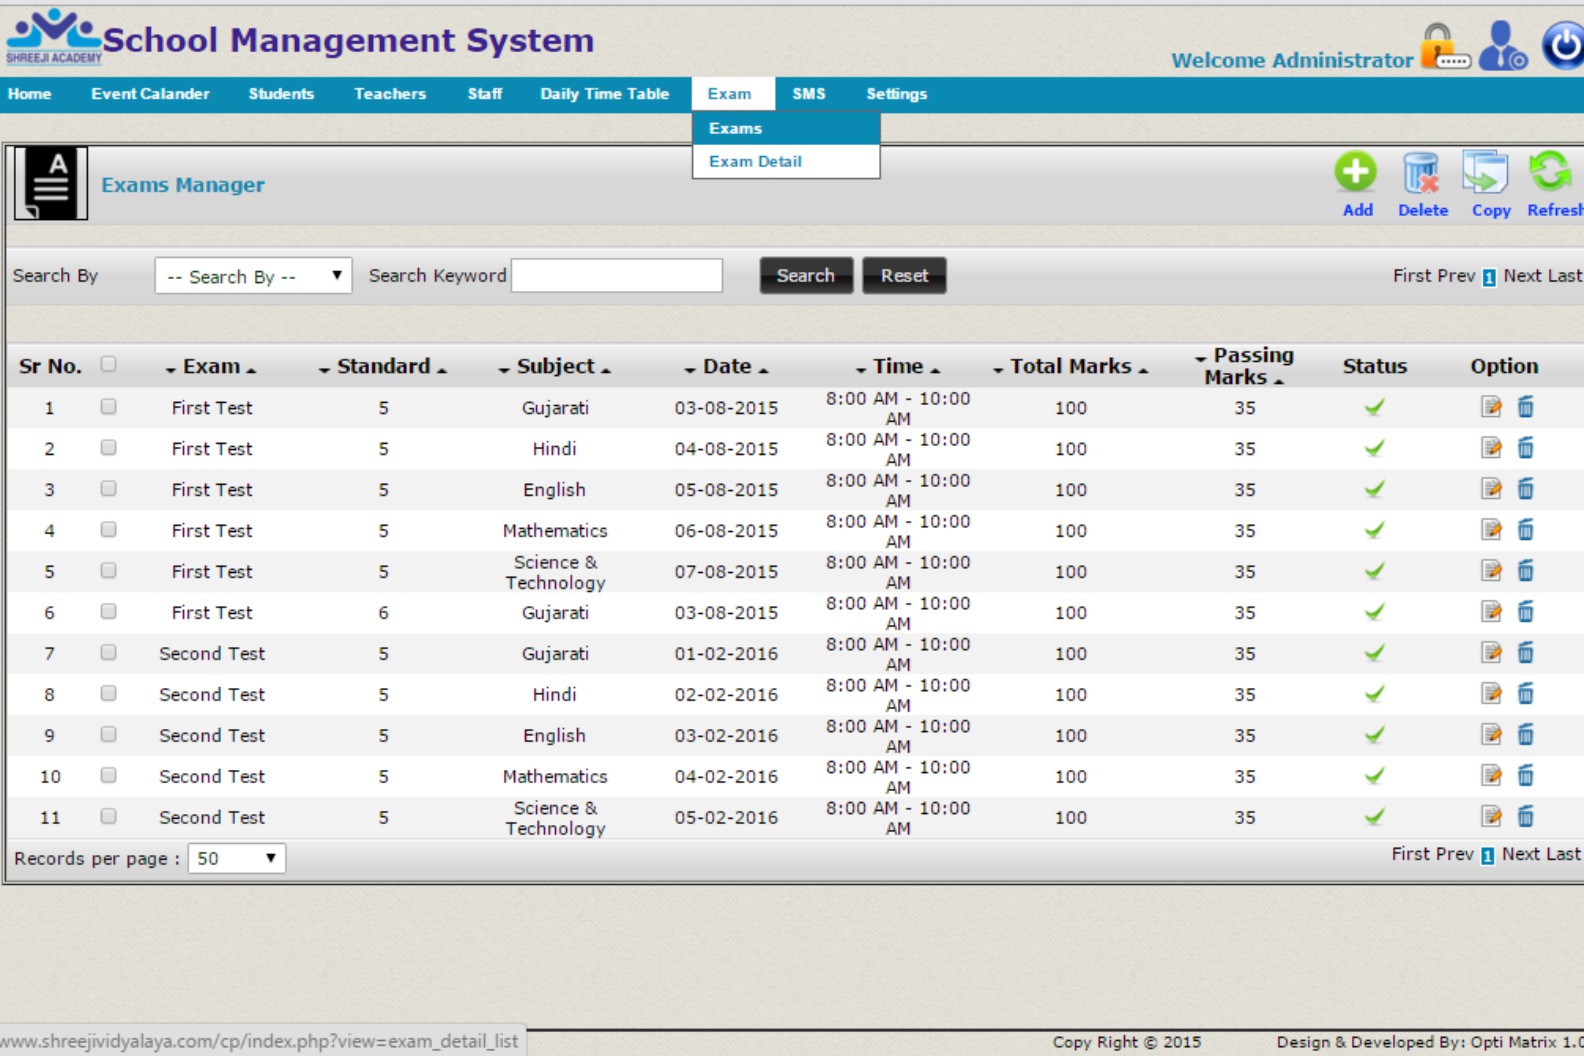Image resolution: width=1584 pixels, height=1056 pixels.
Task: Select Exam Detail from Exam submenu
Action: pos(786,161)
